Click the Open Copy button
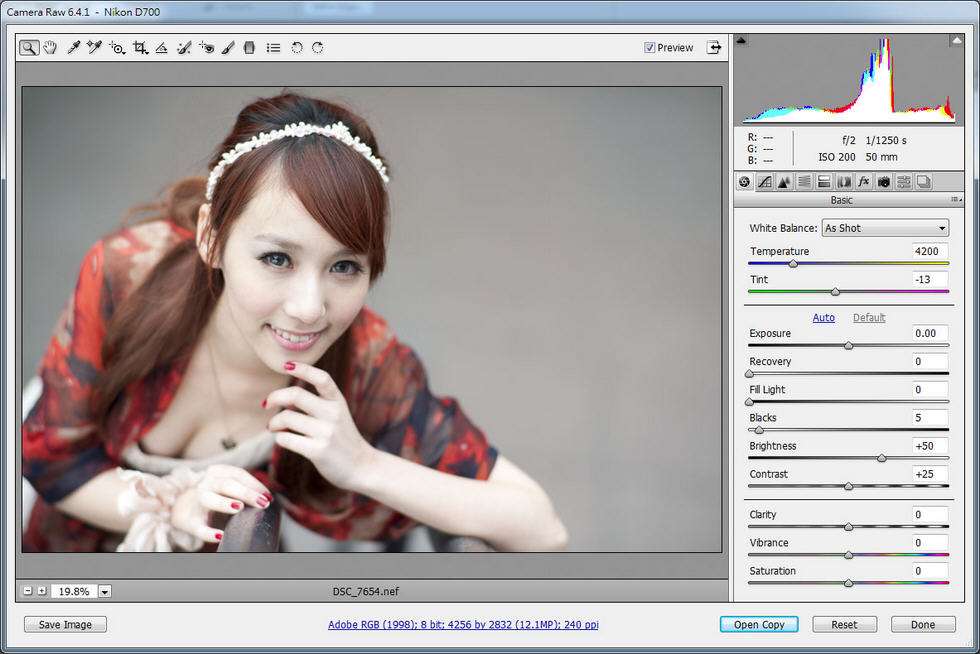 click(759, 625)
